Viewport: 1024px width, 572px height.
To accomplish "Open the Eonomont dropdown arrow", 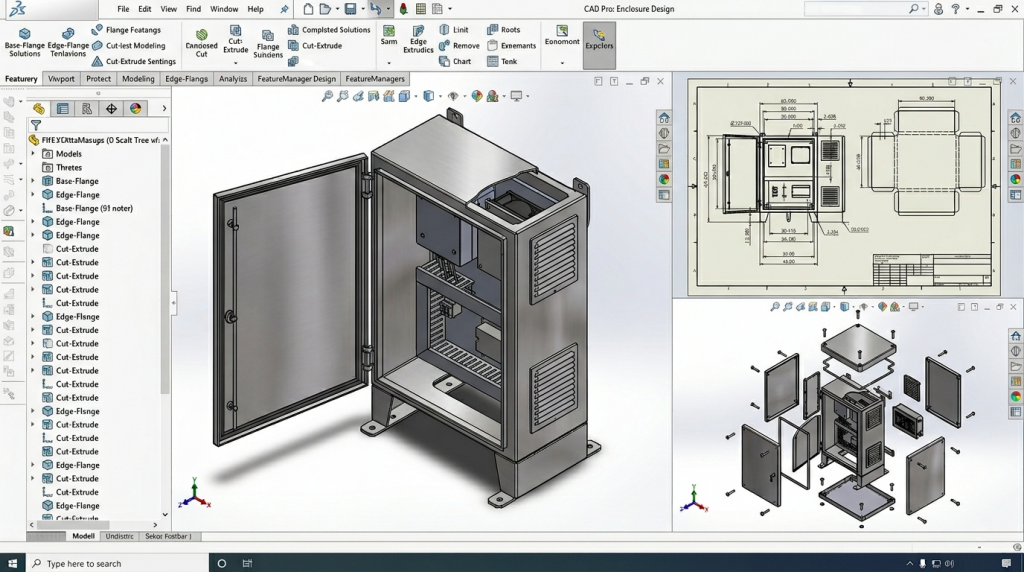I will pyautogui.click(x=562, y=63).
